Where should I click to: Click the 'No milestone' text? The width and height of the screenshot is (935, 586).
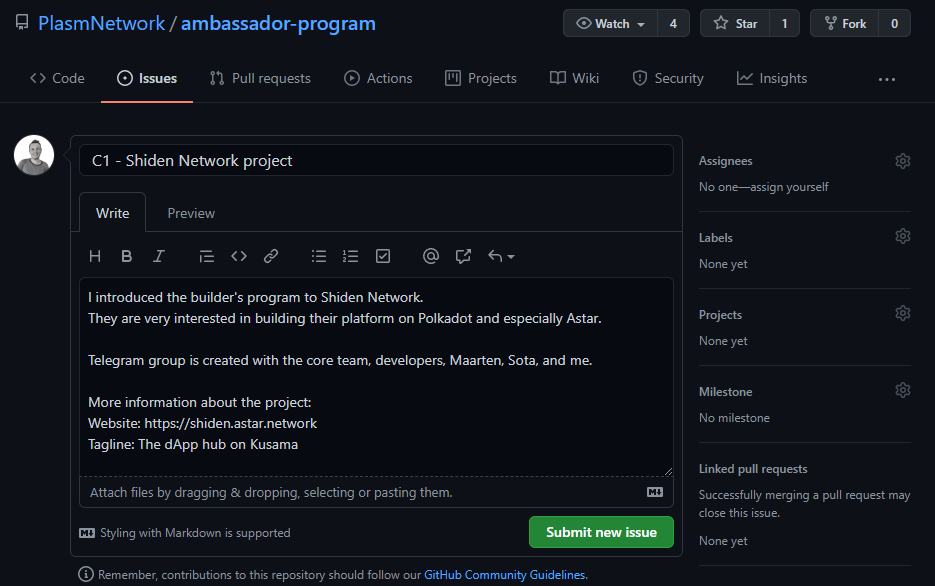pyautogui.click(x=734, y=418)
